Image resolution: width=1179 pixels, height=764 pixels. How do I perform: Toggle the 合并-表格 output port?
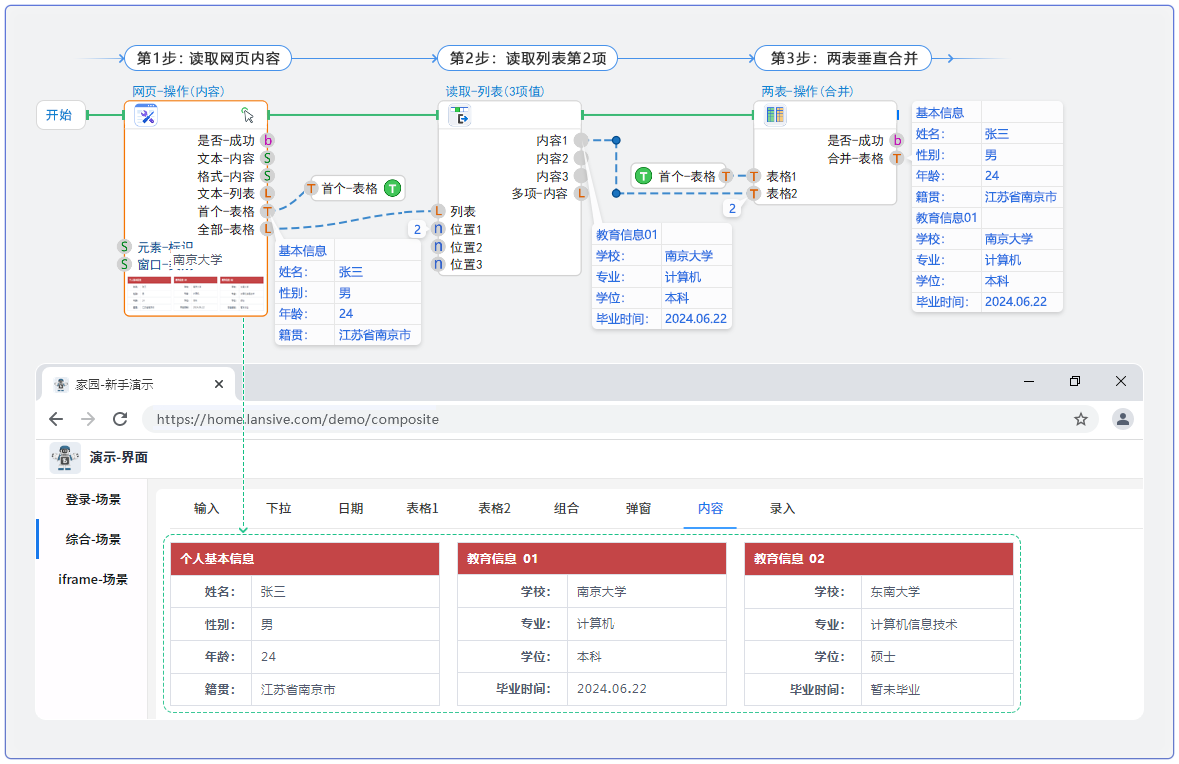click(x=898, y=157)
